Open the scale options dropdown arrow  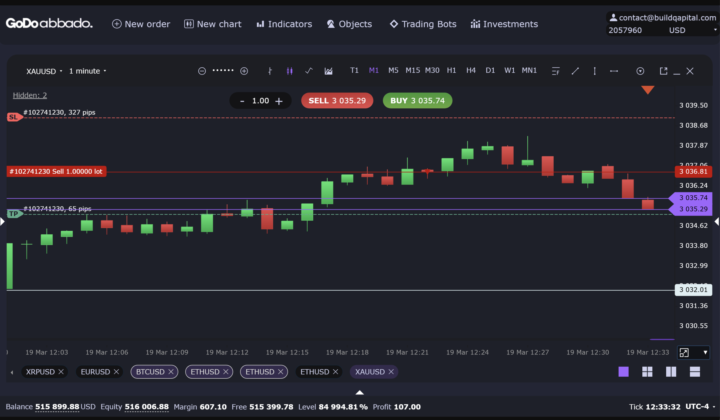(x=705, y=353)
